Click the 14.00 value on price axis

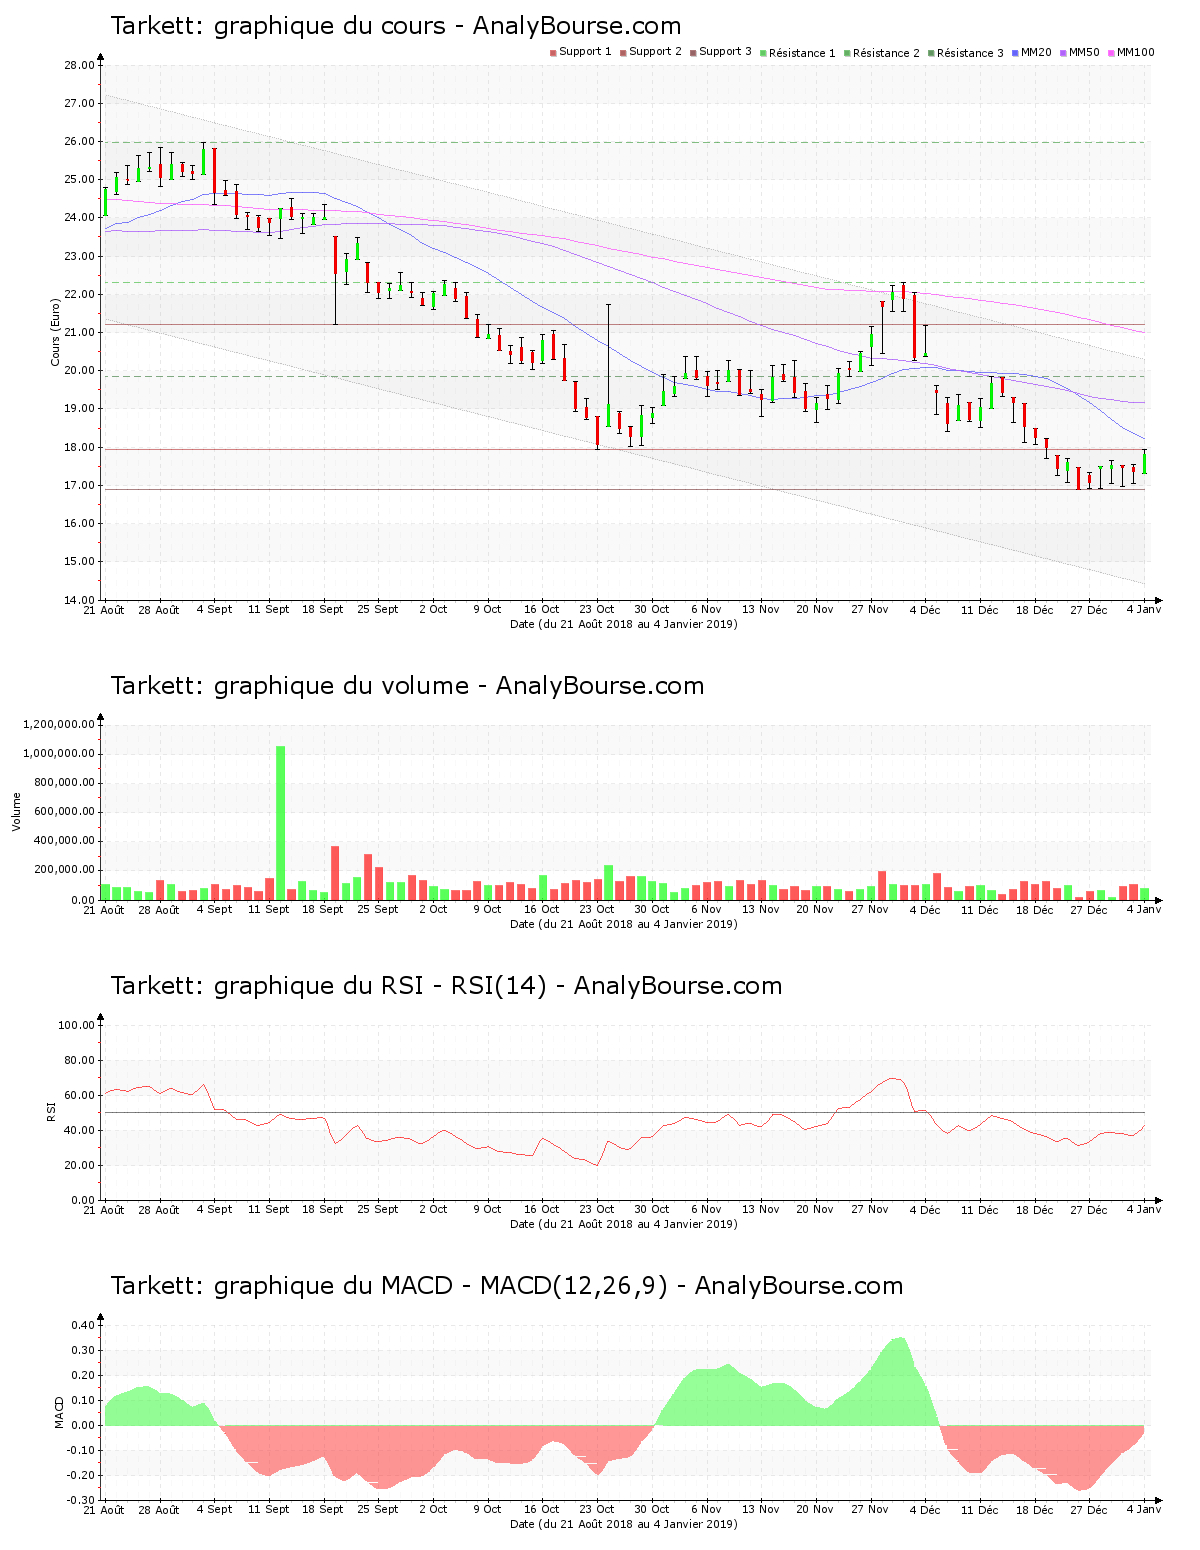click(79, 600)
